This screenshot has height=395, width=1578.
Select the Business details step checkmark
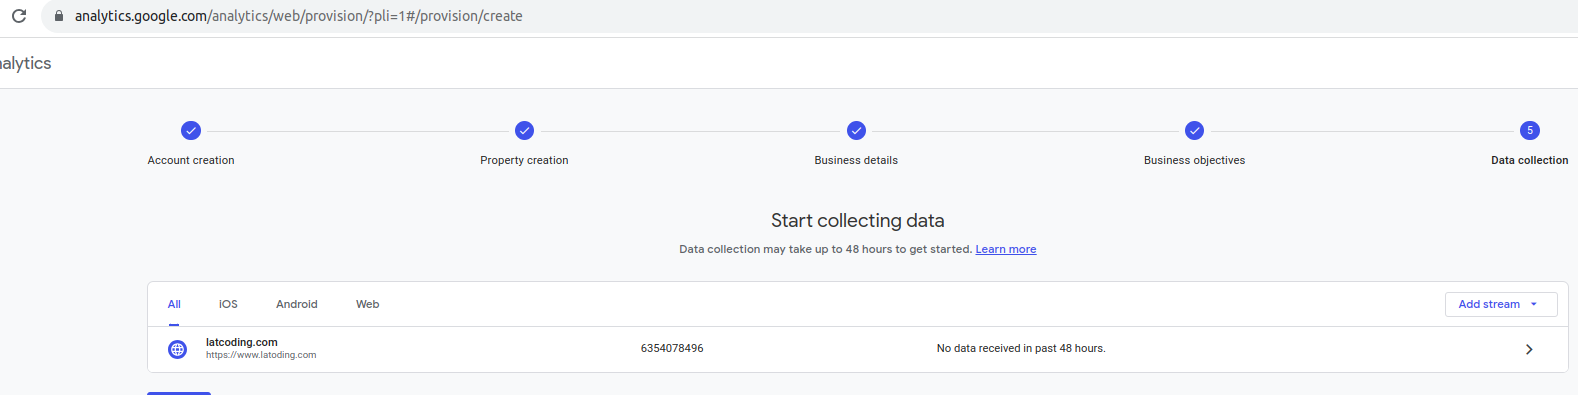point(856,131)
